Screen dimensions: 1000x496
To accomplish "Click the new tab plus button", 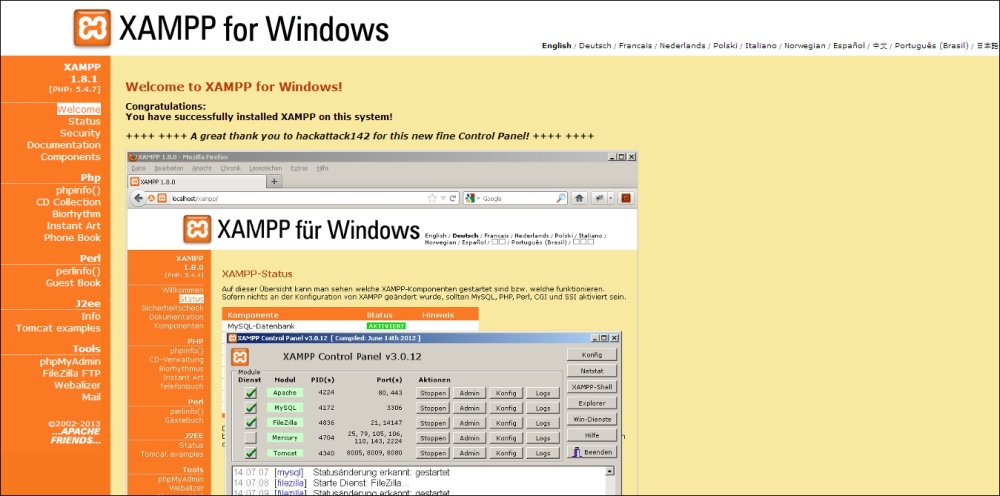I will (274, 182).
